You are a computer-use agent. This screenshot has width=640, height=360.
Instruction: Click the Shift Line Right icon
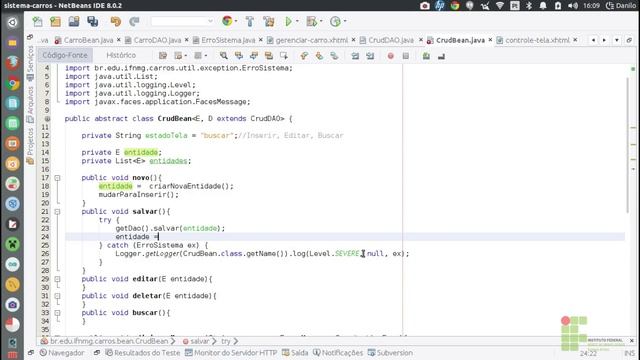coord(370,56)
